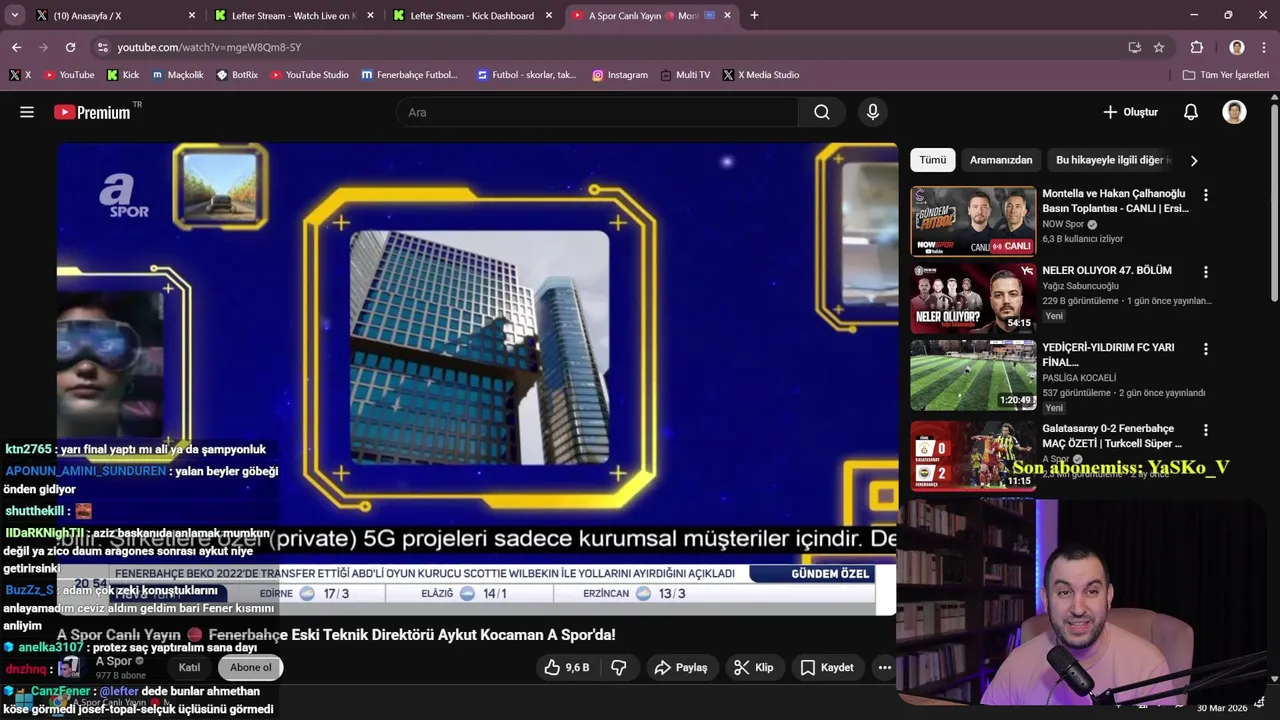Open the A Spor channel name
1280x720 pixels.
[x=113, y=661]
